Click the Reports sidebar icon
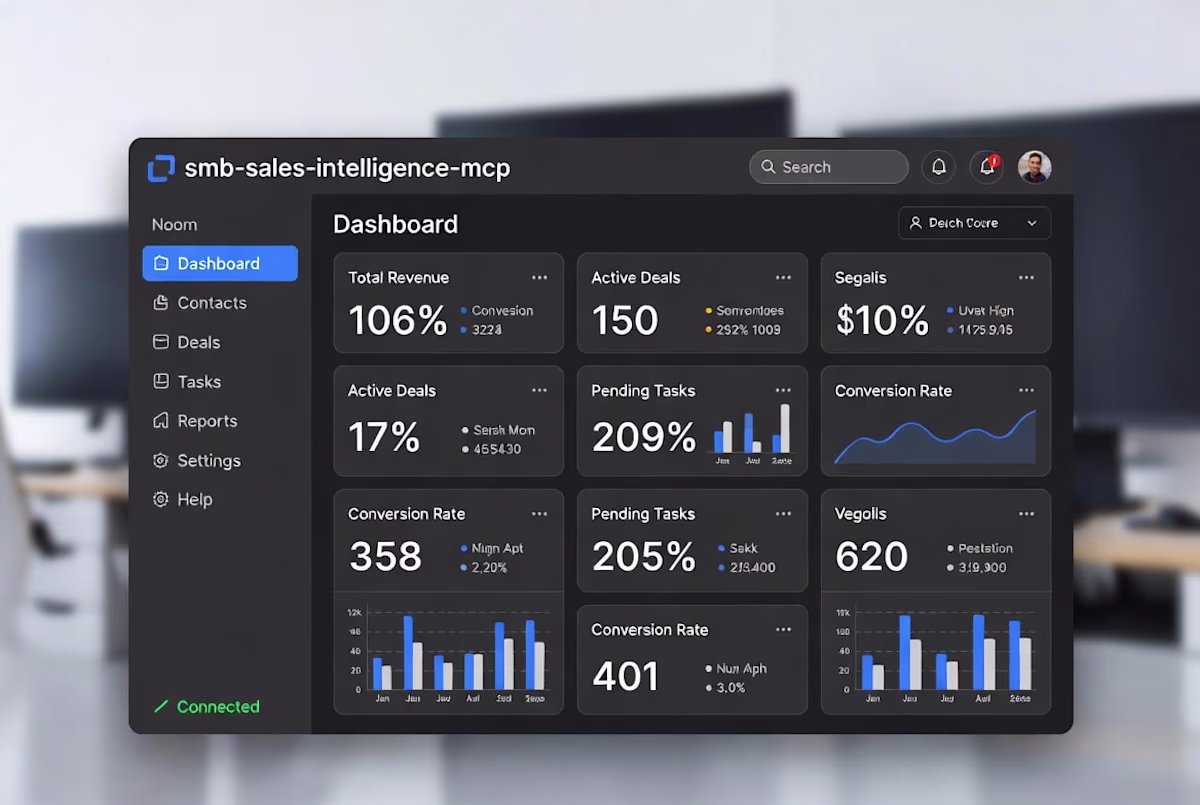The height and width of the screenshot is (805, 1200). point(160,421)
